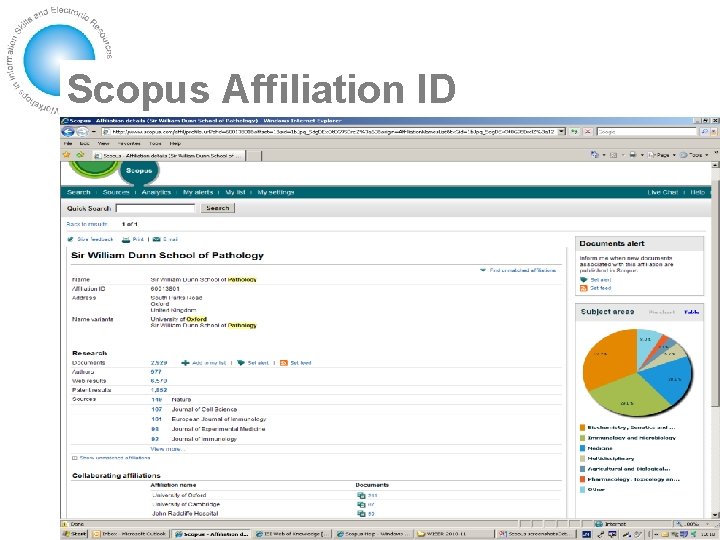Open the Page dropdown in IE command bar
Screen dimensions: 720x540
point(661,155)
